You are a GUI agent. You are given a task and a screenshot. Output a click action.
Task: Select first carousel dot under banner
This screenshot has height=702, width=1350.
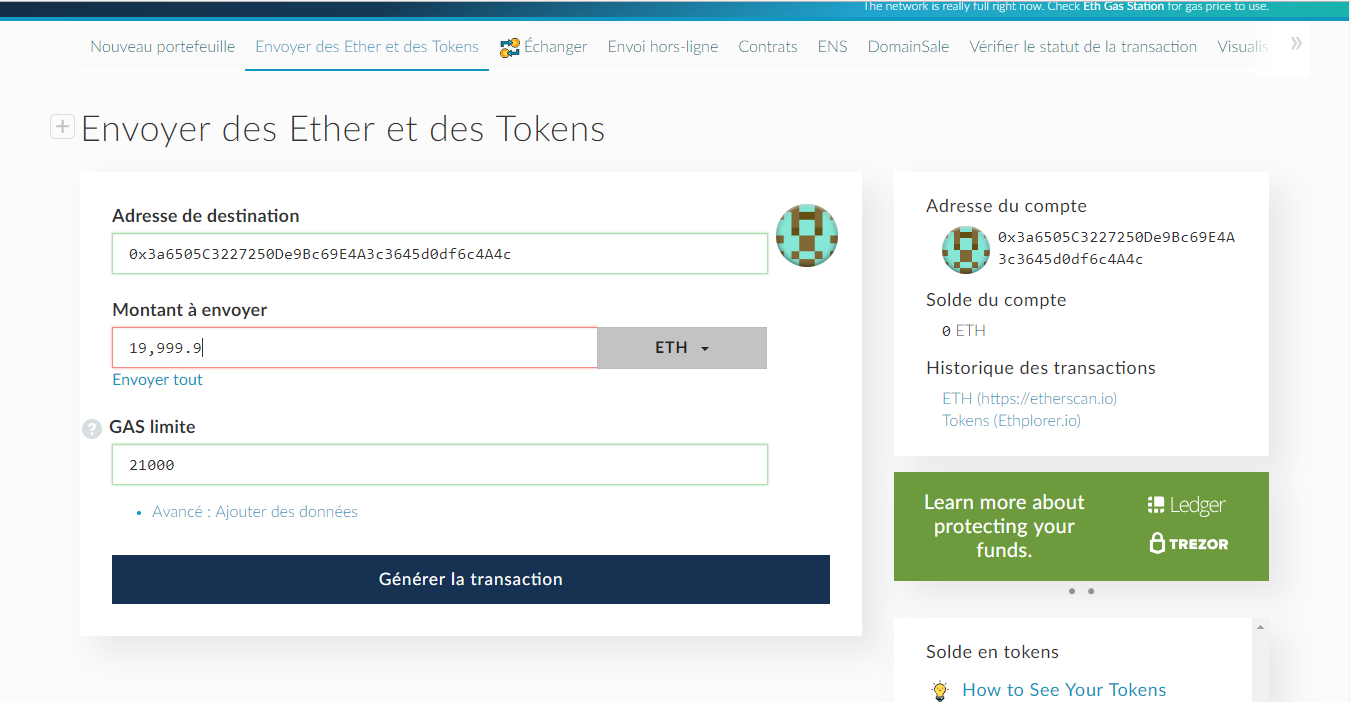[x=1072, y=591]
